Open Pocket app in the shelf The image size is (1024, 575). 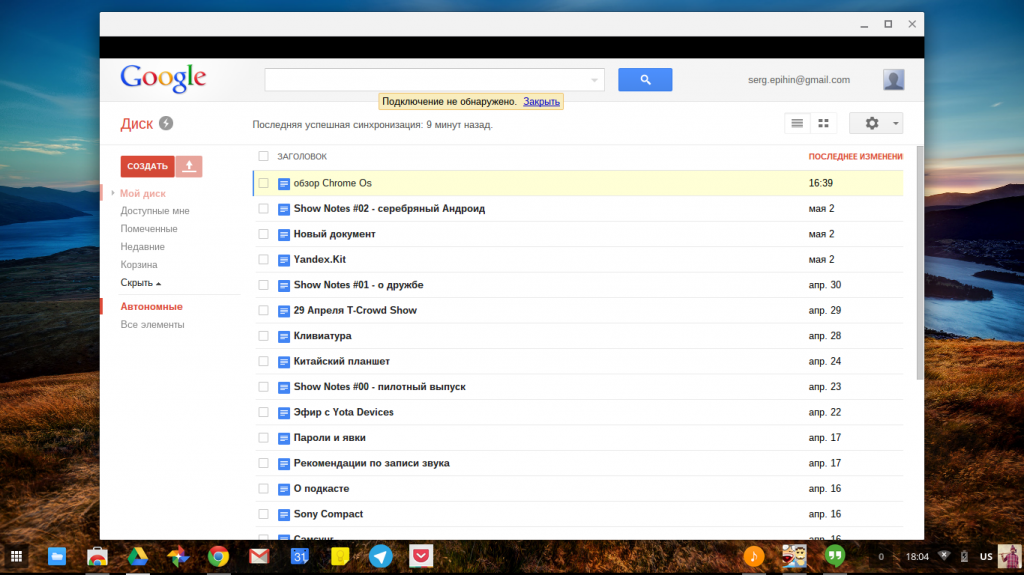[421, 557]
